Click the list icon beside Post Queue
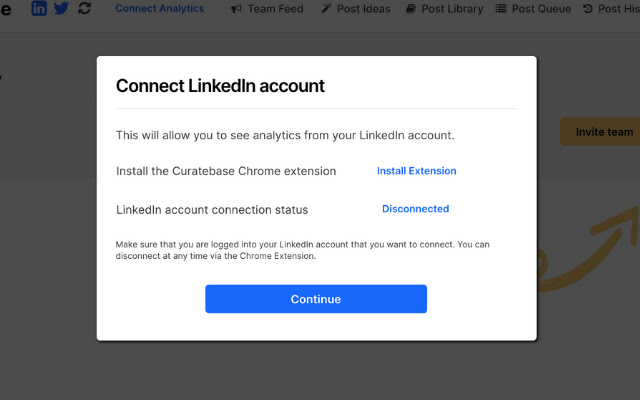 coord(501,8)
